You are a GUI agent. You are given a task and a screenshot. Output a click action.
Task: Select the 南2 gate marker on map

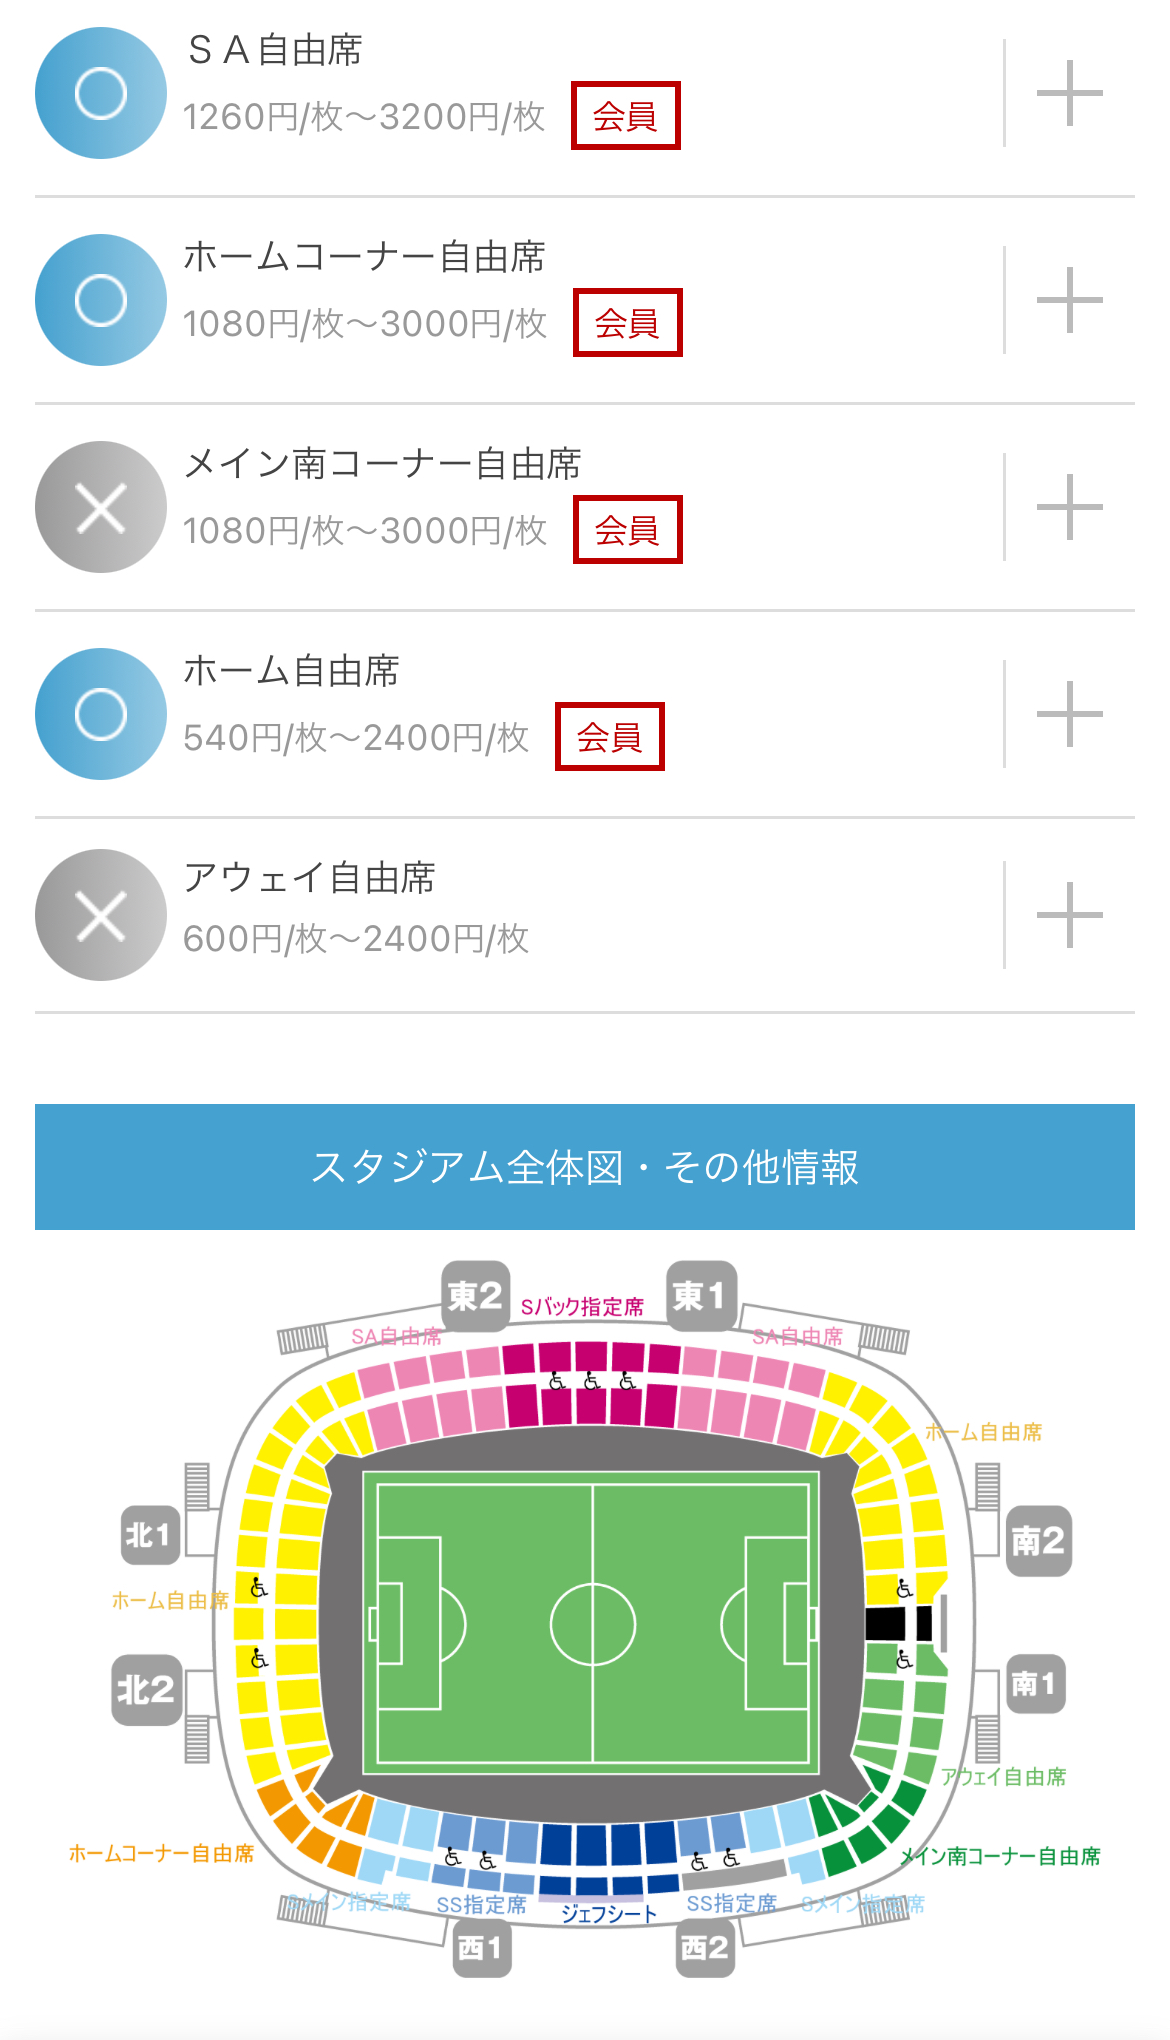(1038, 1541)
